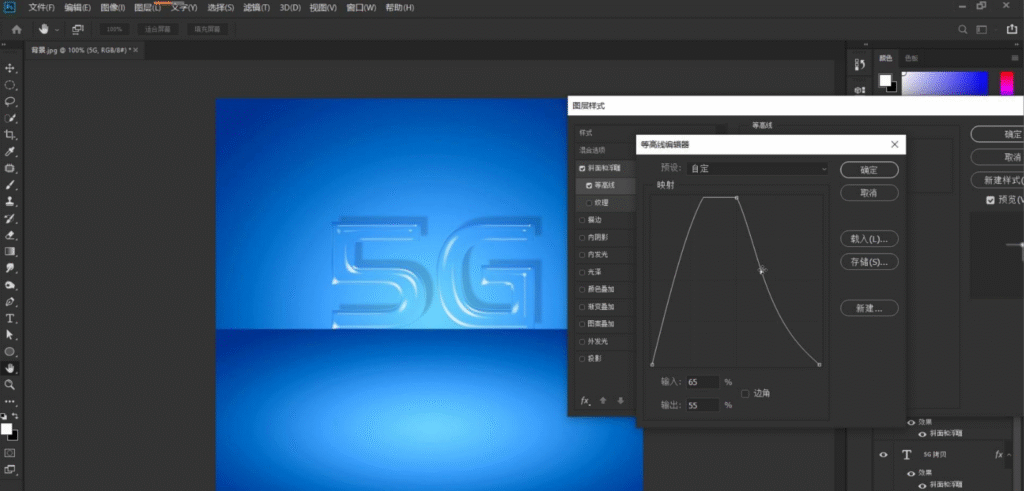Toggle Contour (等高线) checkbox
The image size is (1024, 491).
[590, 185]
